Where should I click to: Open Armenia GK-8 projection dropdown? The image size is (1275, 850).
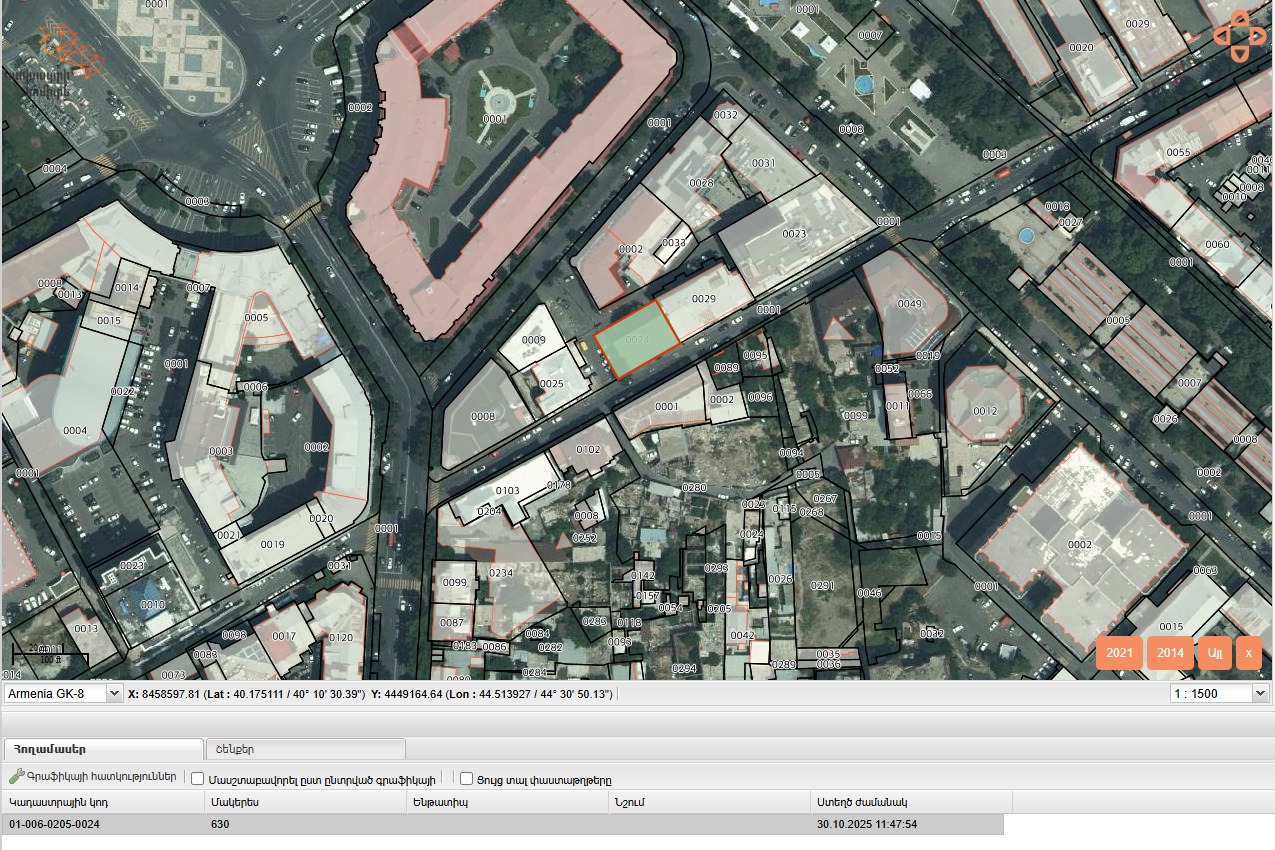click(x=62, y=693)
